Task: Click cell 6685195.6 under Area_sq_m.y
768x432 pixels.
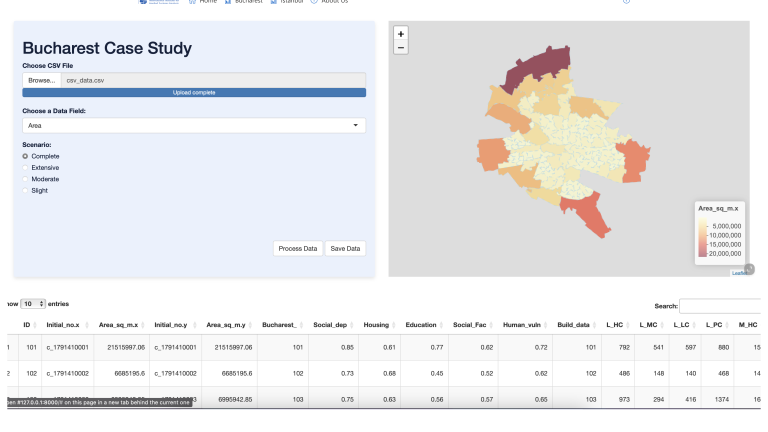Action: pos(237,373)
